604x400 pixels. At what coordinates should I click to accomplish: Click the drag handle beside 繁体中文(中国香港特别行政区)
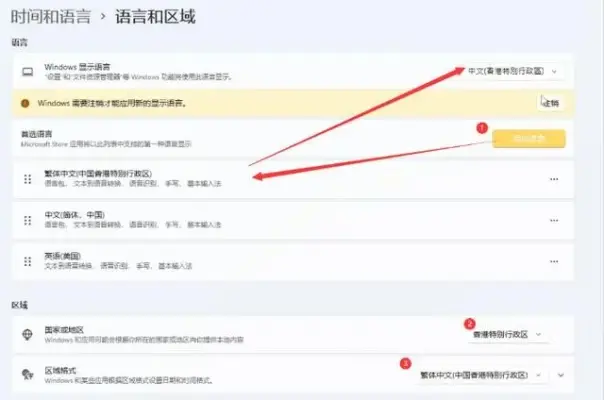click(x=27, y=178)
